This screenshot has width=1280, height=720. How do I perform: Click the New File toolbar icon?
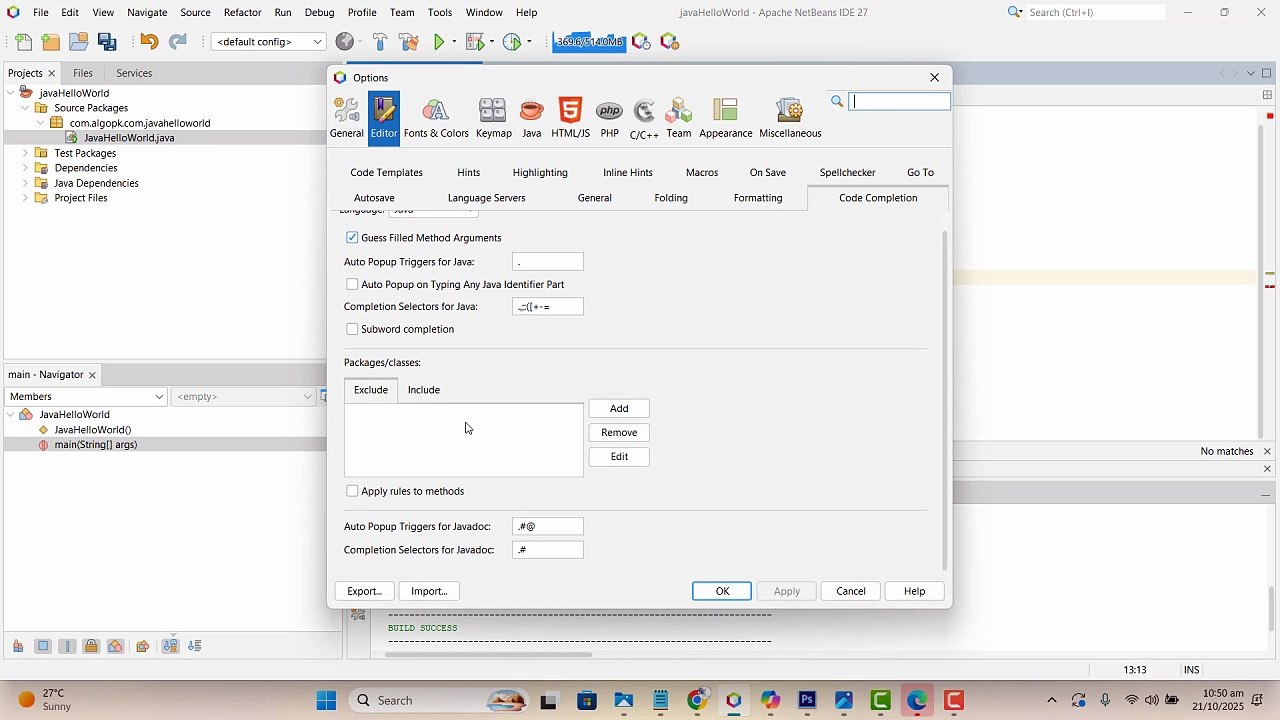pyautogui.click(x=23, y=42)
